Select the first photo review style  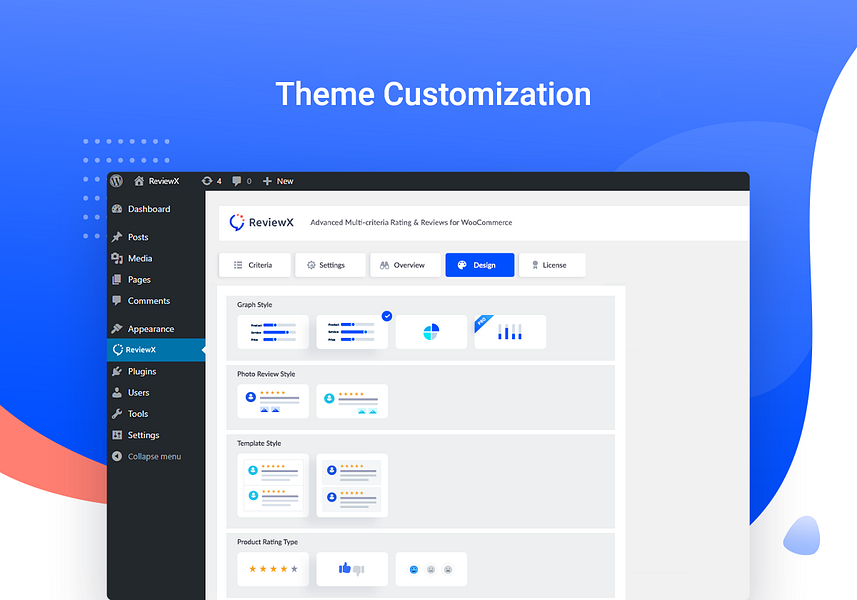pos(273,401)
